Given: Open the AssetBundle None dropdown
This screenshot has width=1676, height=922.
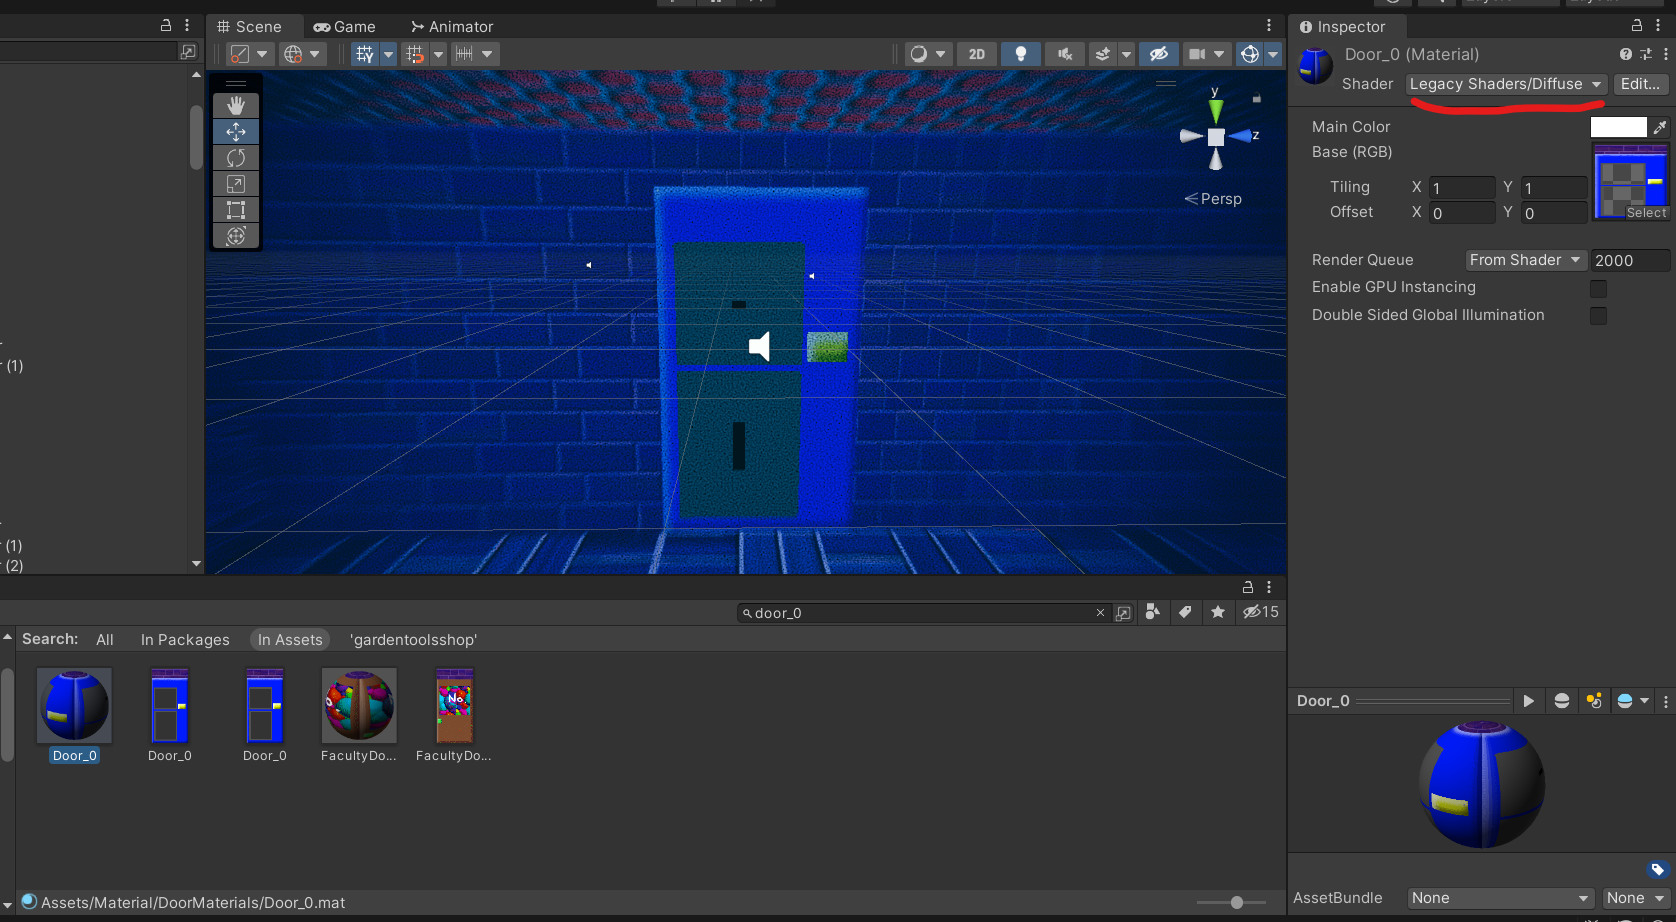Looking at the screenshot, I should [x=1498, y=898].
